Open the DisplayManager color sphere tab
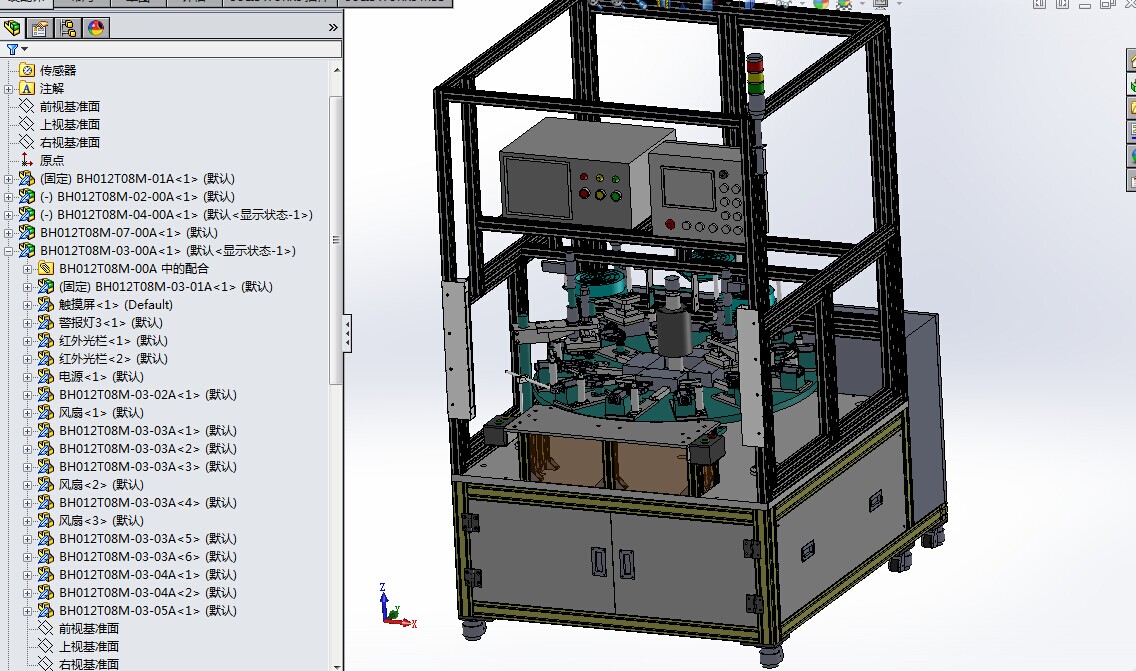Viewport: 1136px width, 671px height. point(95,28)
